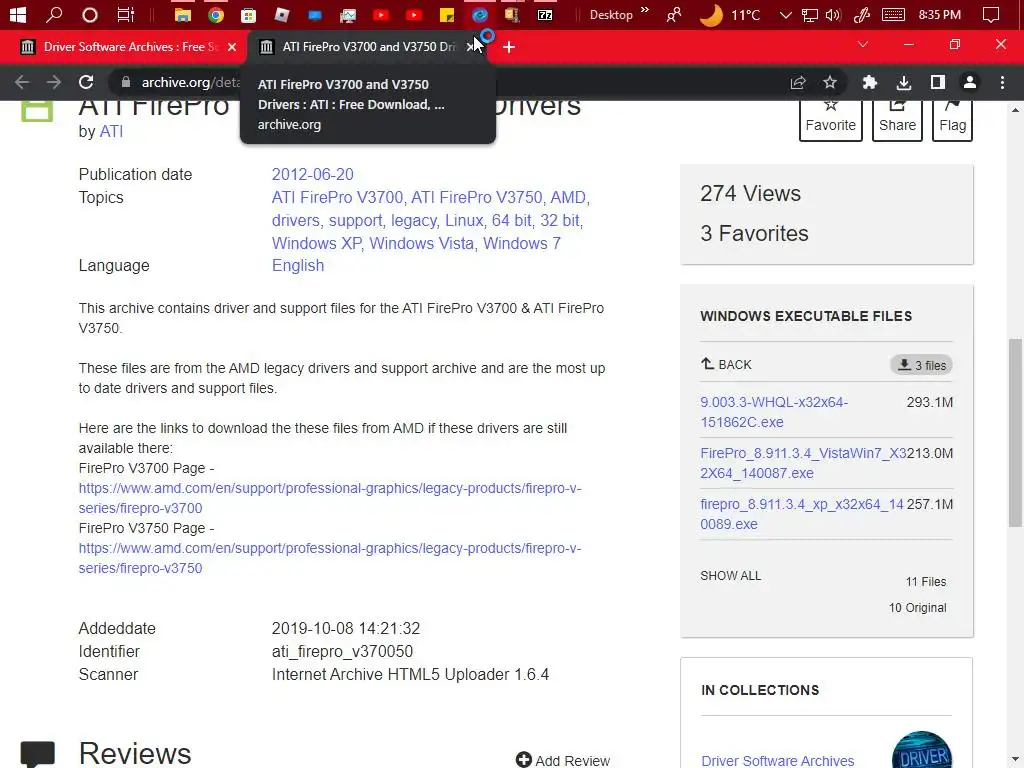This screenshot has height=768, width=1024.
Task: Open the browser extensions puzzle icon
Action: (x=869, y=82)
